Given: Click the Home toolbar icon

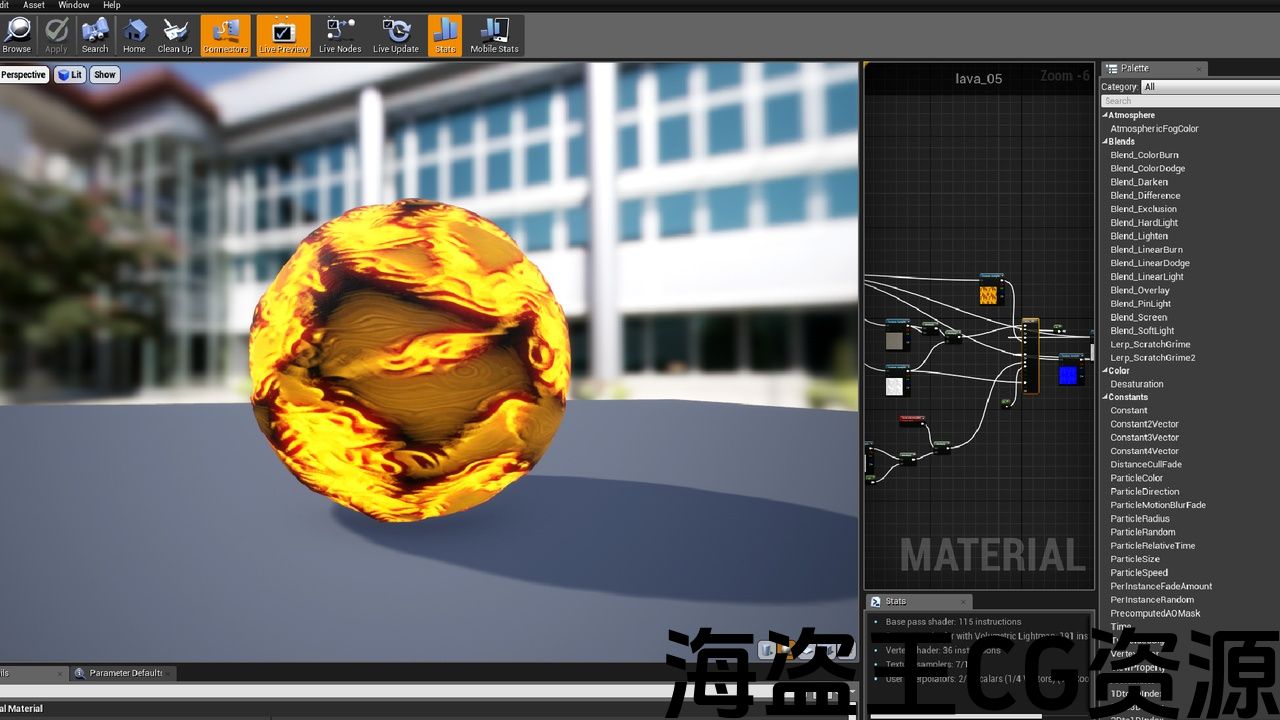Looking at the screenshot, I should coord(134,35).
